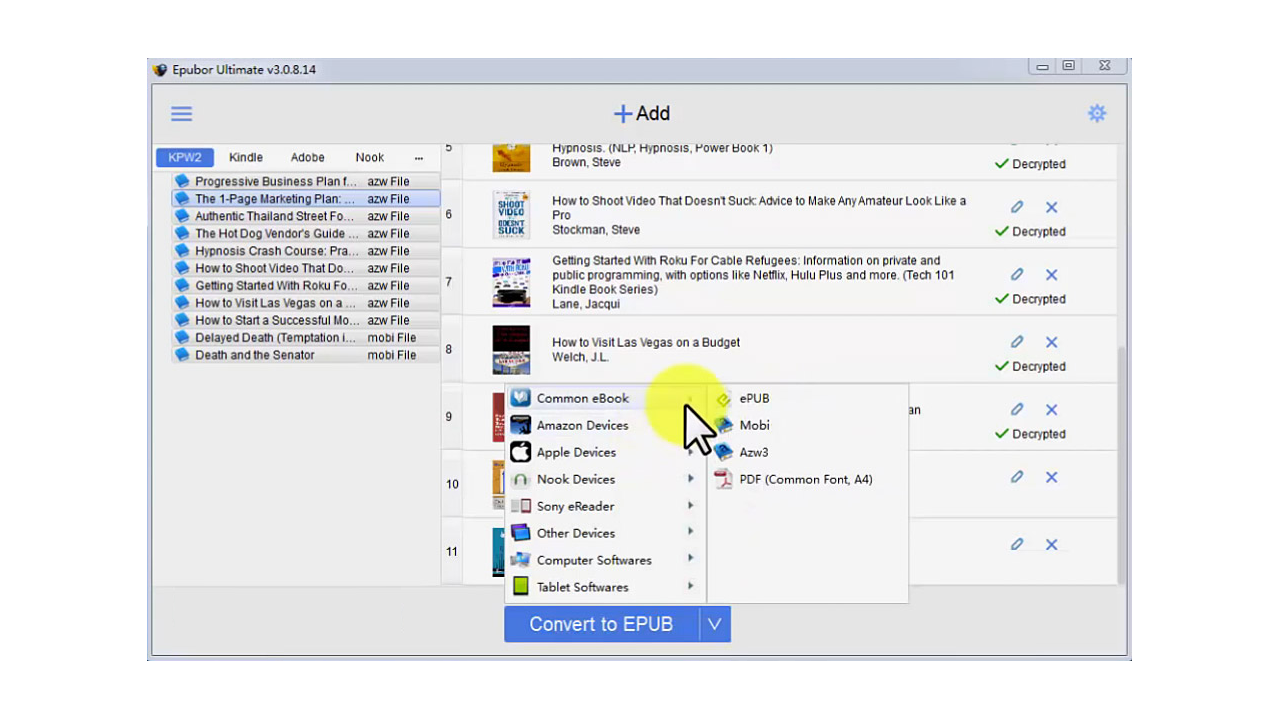The image size is (1280, 720).
Task: Remove Getting Started With Roku book
Action: coord(1052,274)
